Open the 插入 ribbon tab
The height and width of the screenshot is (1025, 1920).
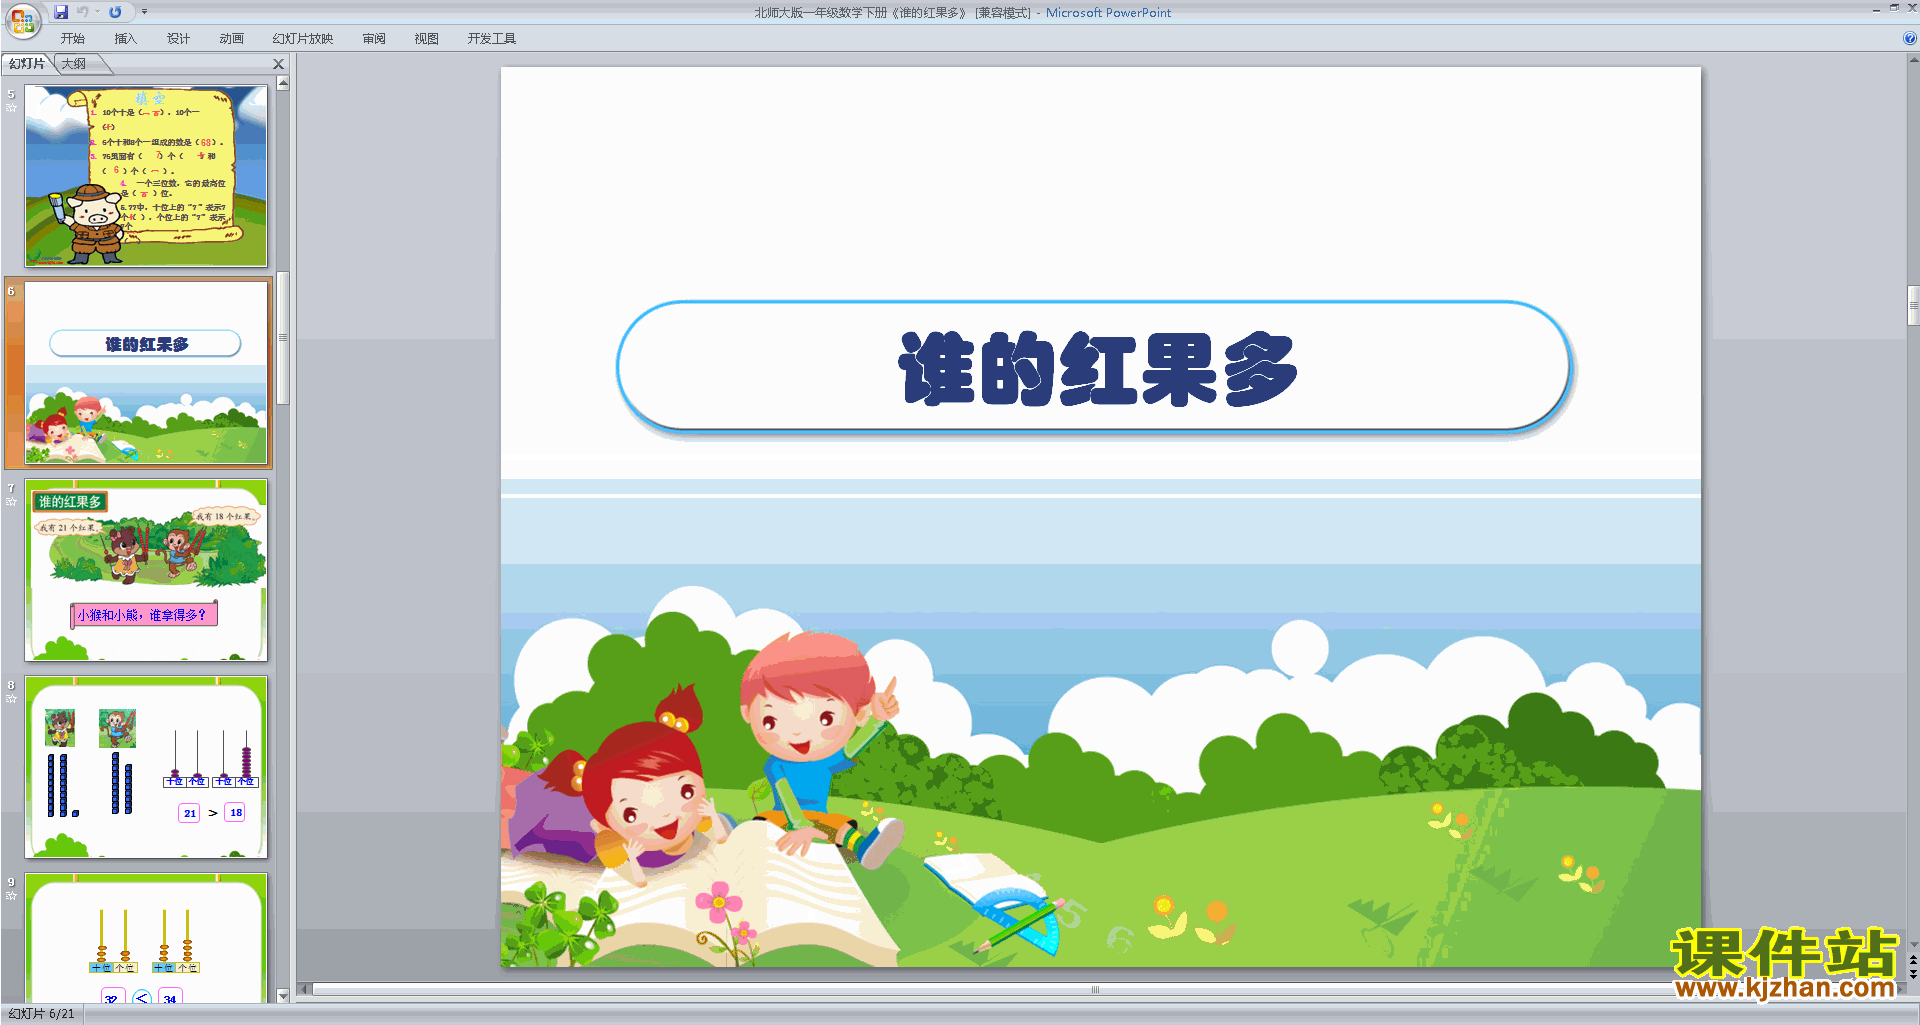point(125,39)
